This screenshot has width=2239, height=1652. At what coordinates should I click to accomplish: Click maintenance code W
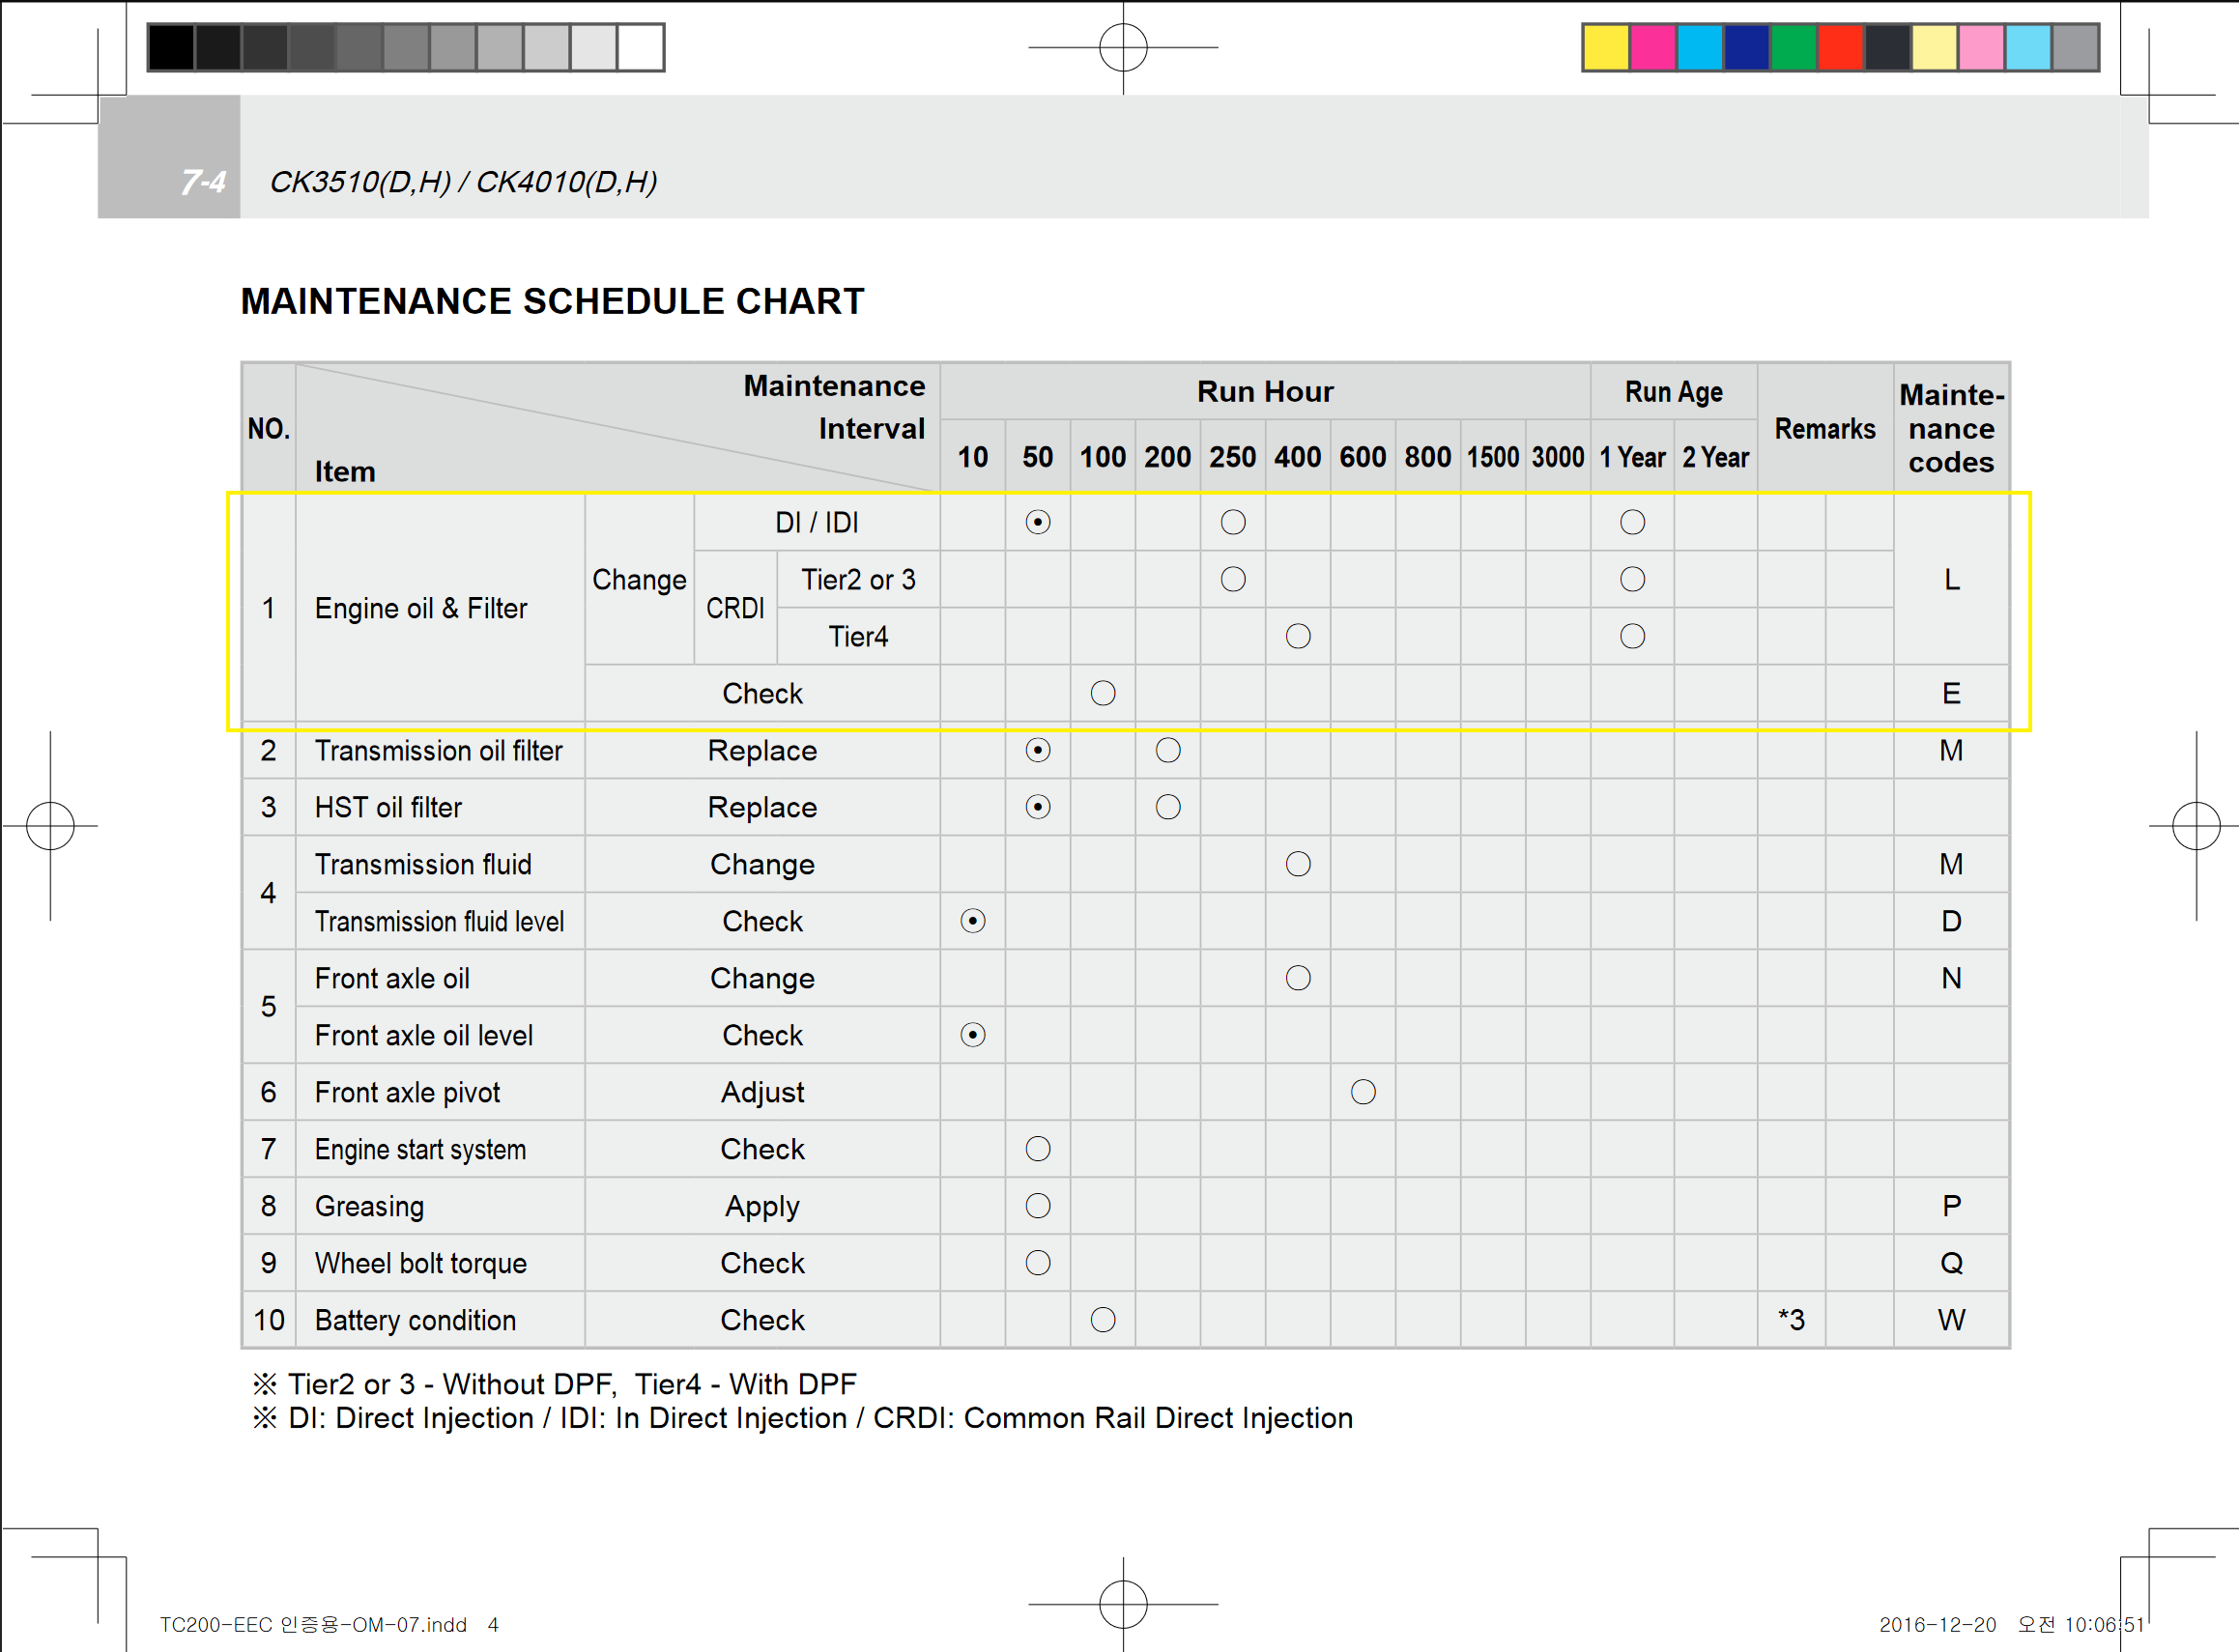click(x=1951, y=1320)
